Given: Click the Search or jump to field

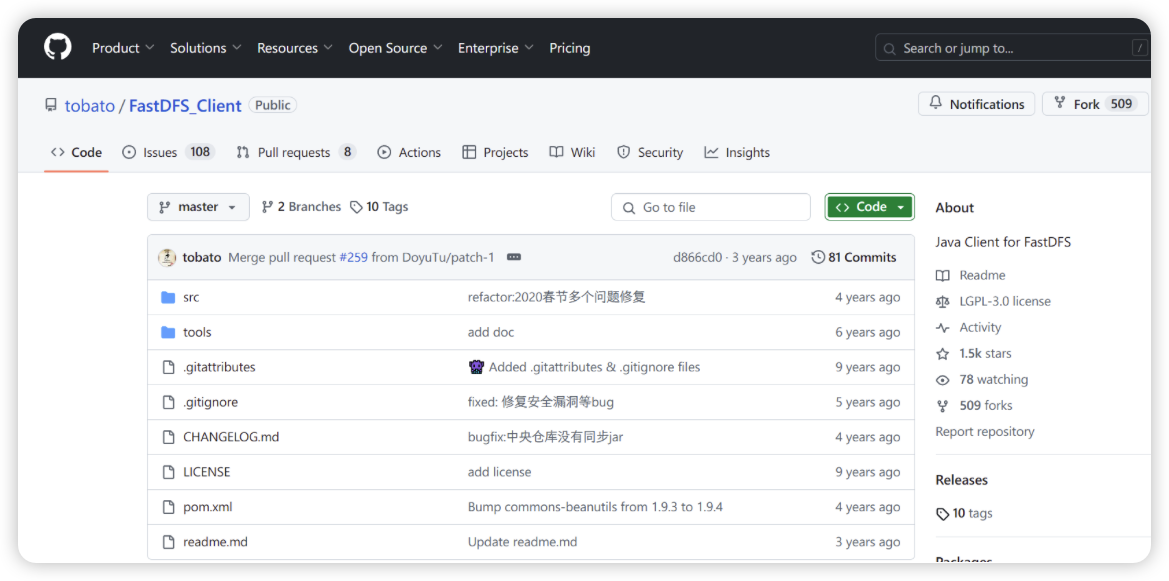Looking at the screenshot, I should [x=1012, y=48].
